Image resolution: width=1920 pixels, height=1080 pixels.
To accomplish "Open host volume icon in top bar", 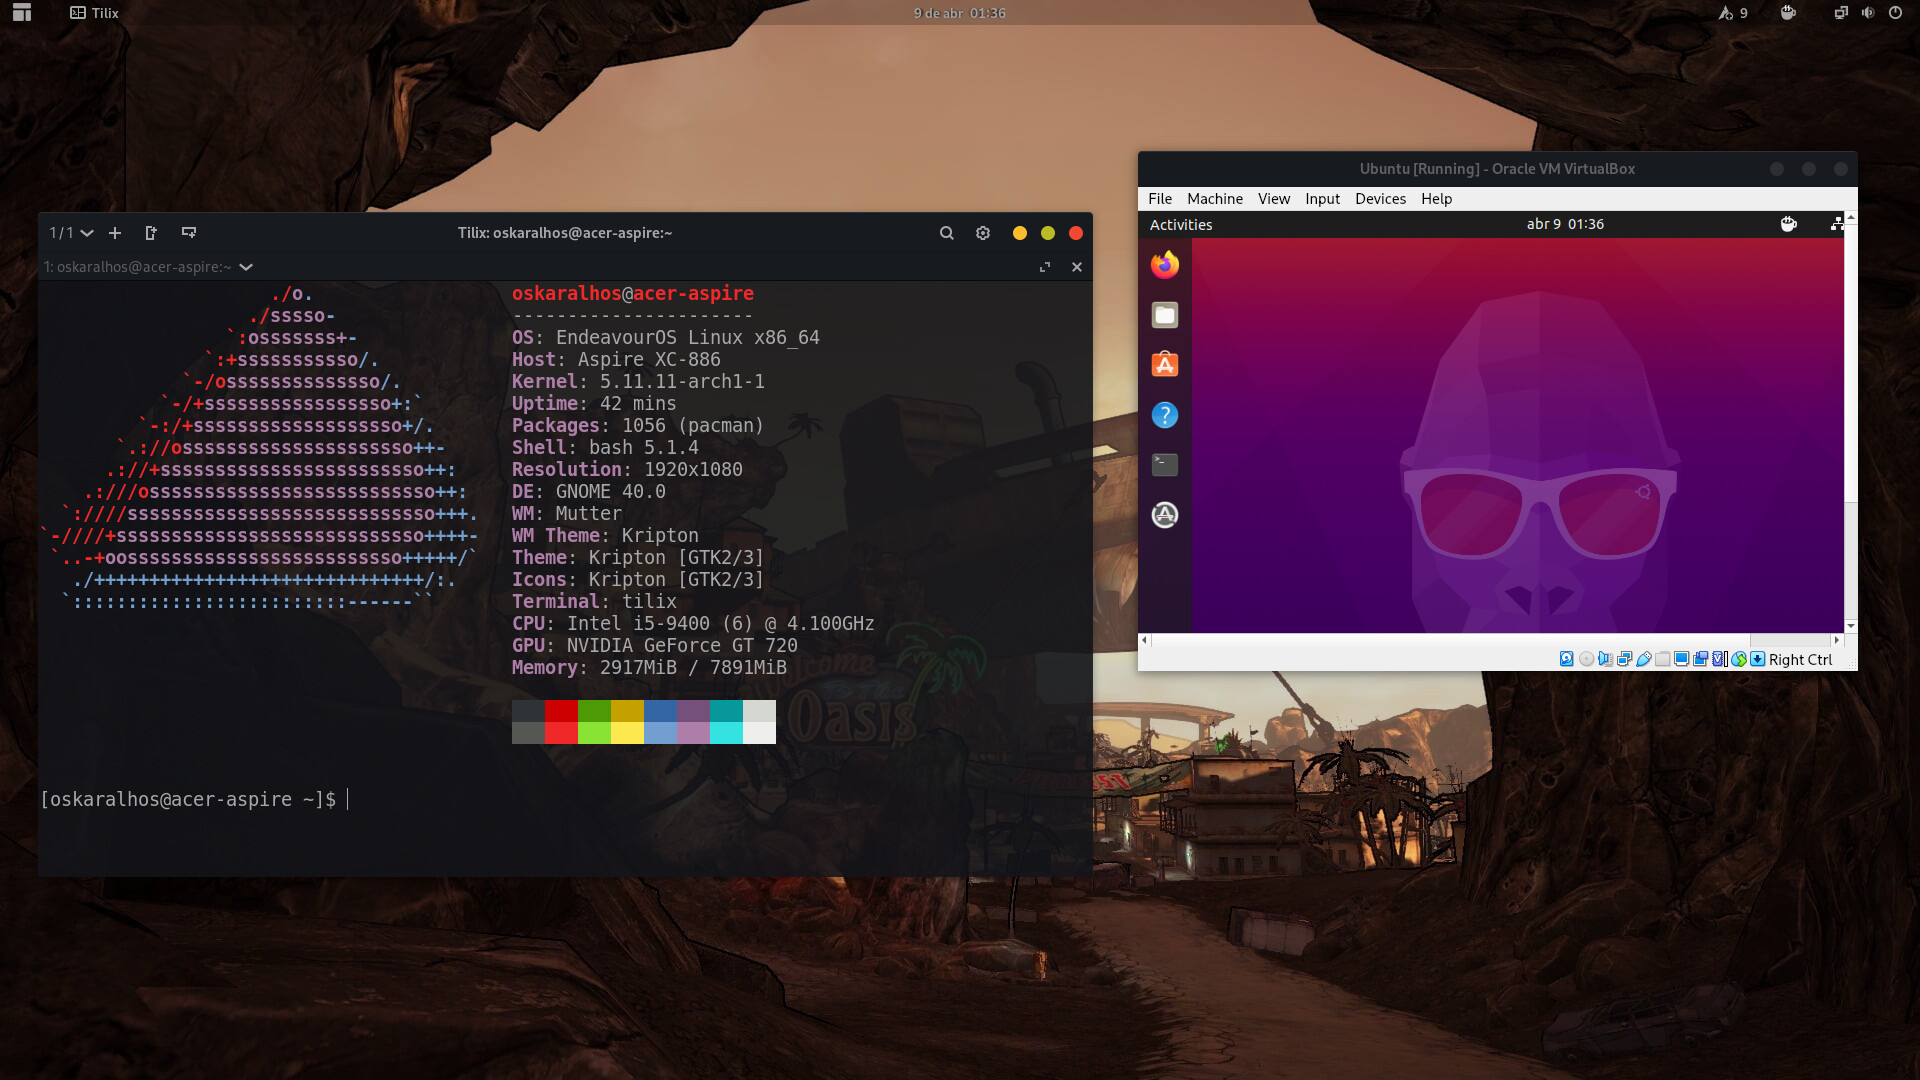I will coord(1868,13).
